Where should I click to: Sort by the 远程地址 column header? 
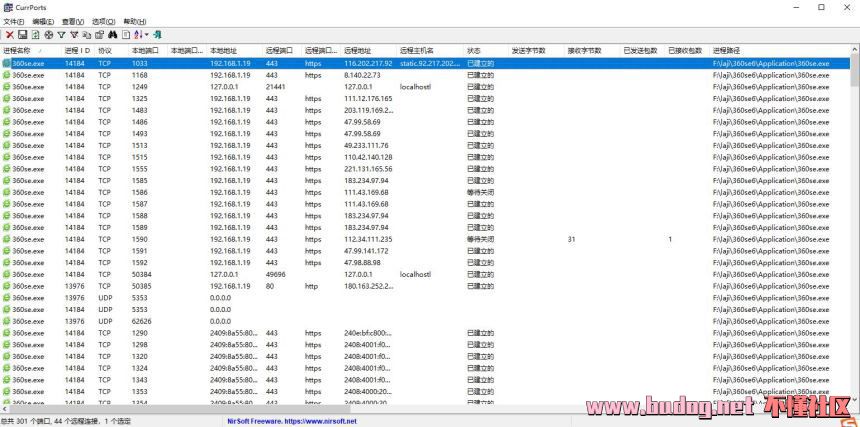point(369,50)
